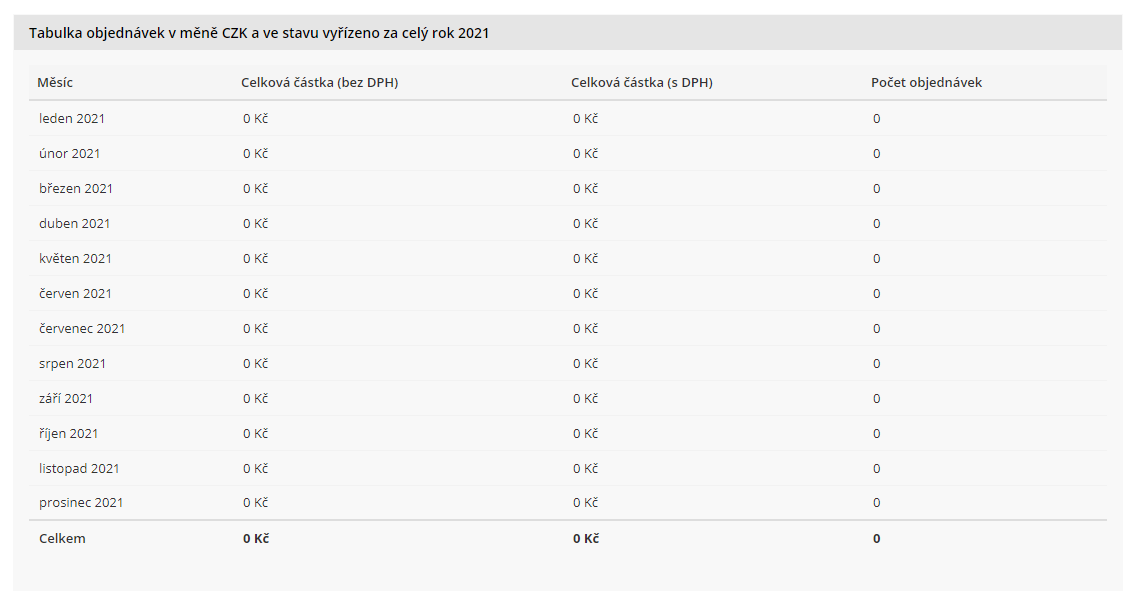Click the Počet objednávek column header
Viewport: 1137px width, 608px height.
926,83
